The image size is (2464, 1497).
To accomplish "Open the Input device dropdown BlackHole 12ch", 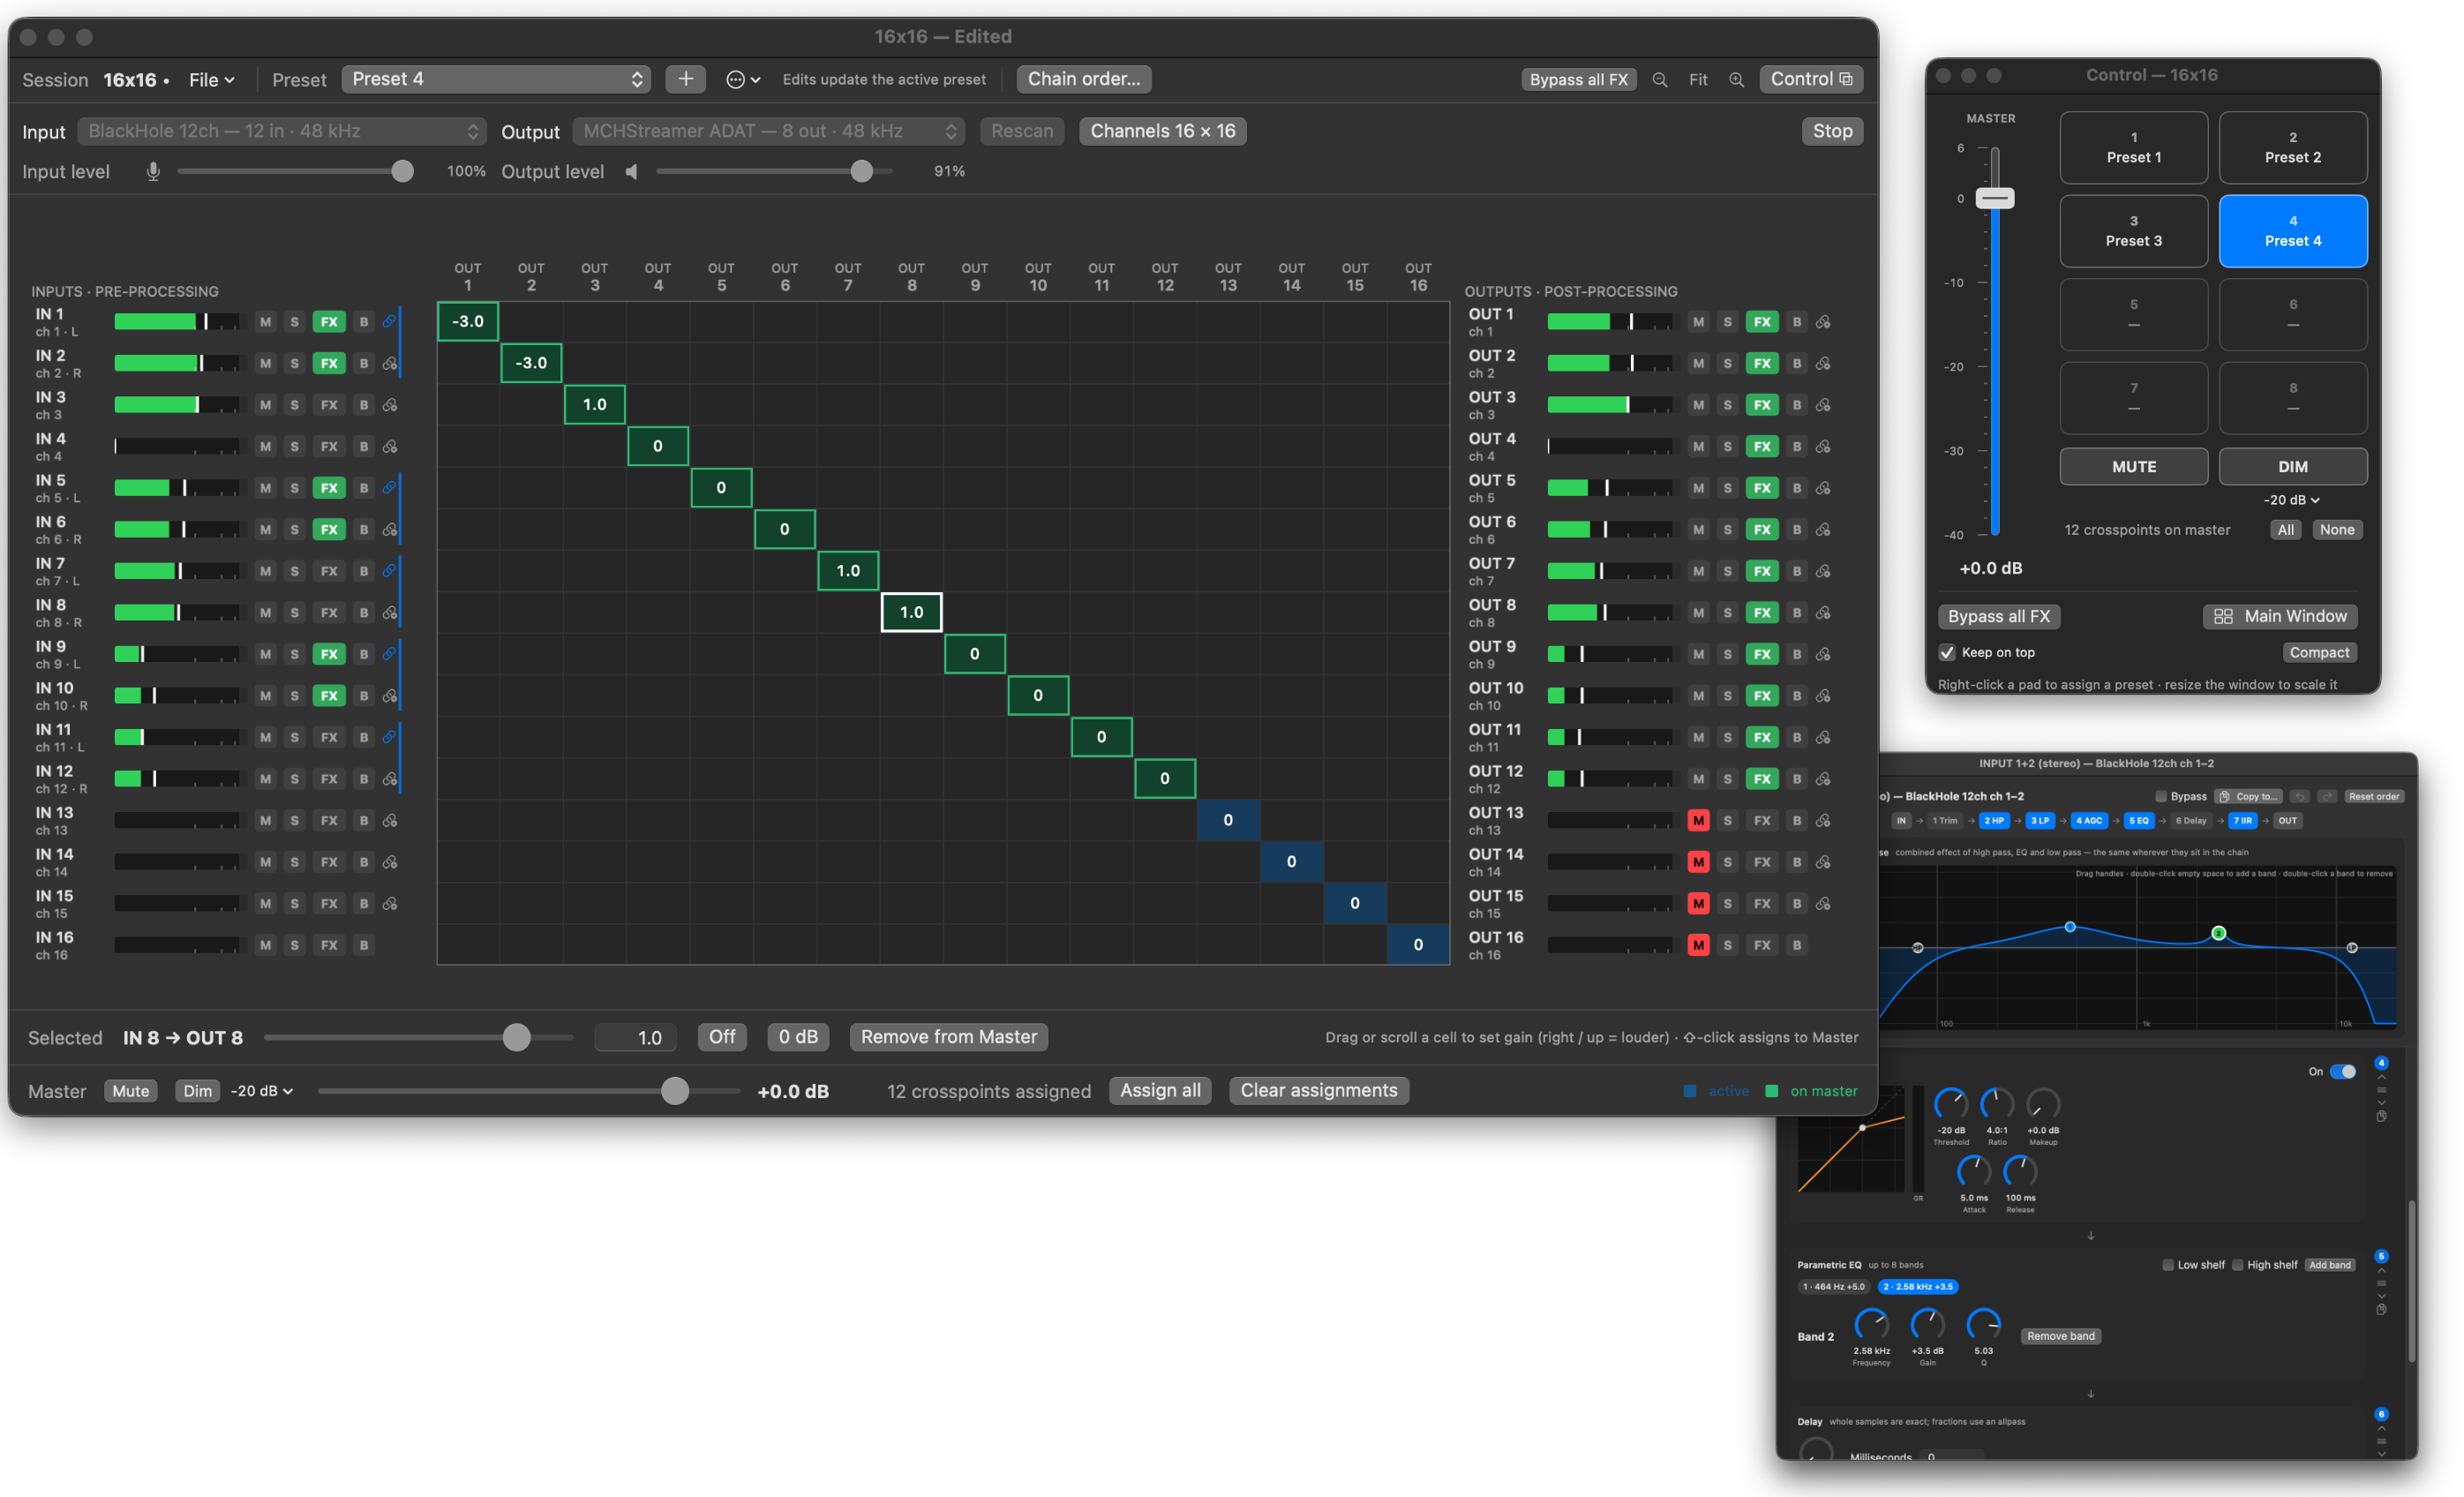I will click(282, 131).
